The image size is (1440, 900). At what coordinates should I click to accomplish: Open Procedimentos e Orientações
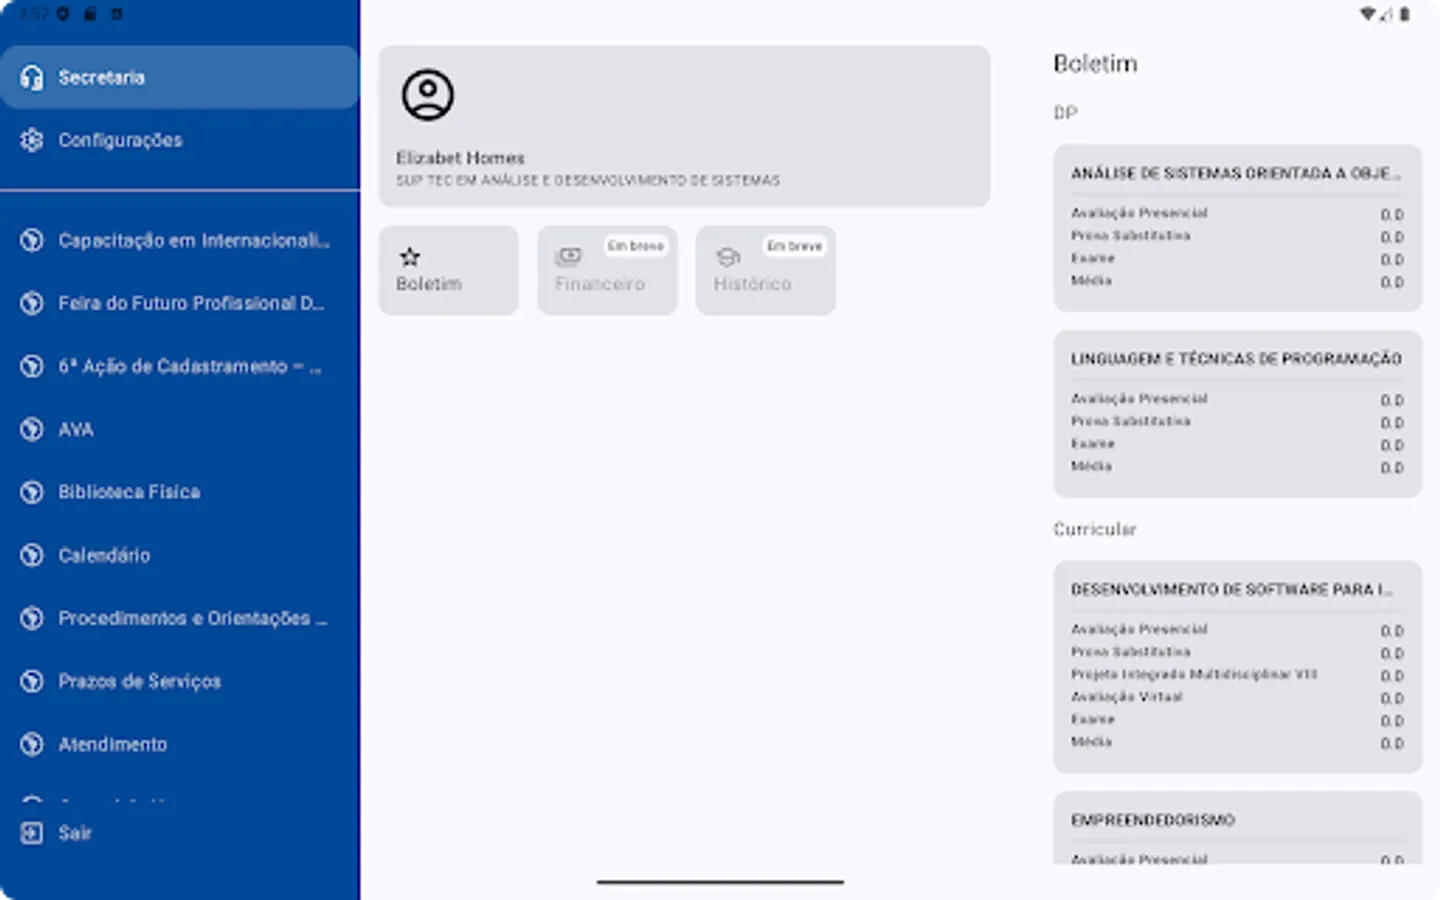point(193,618)
